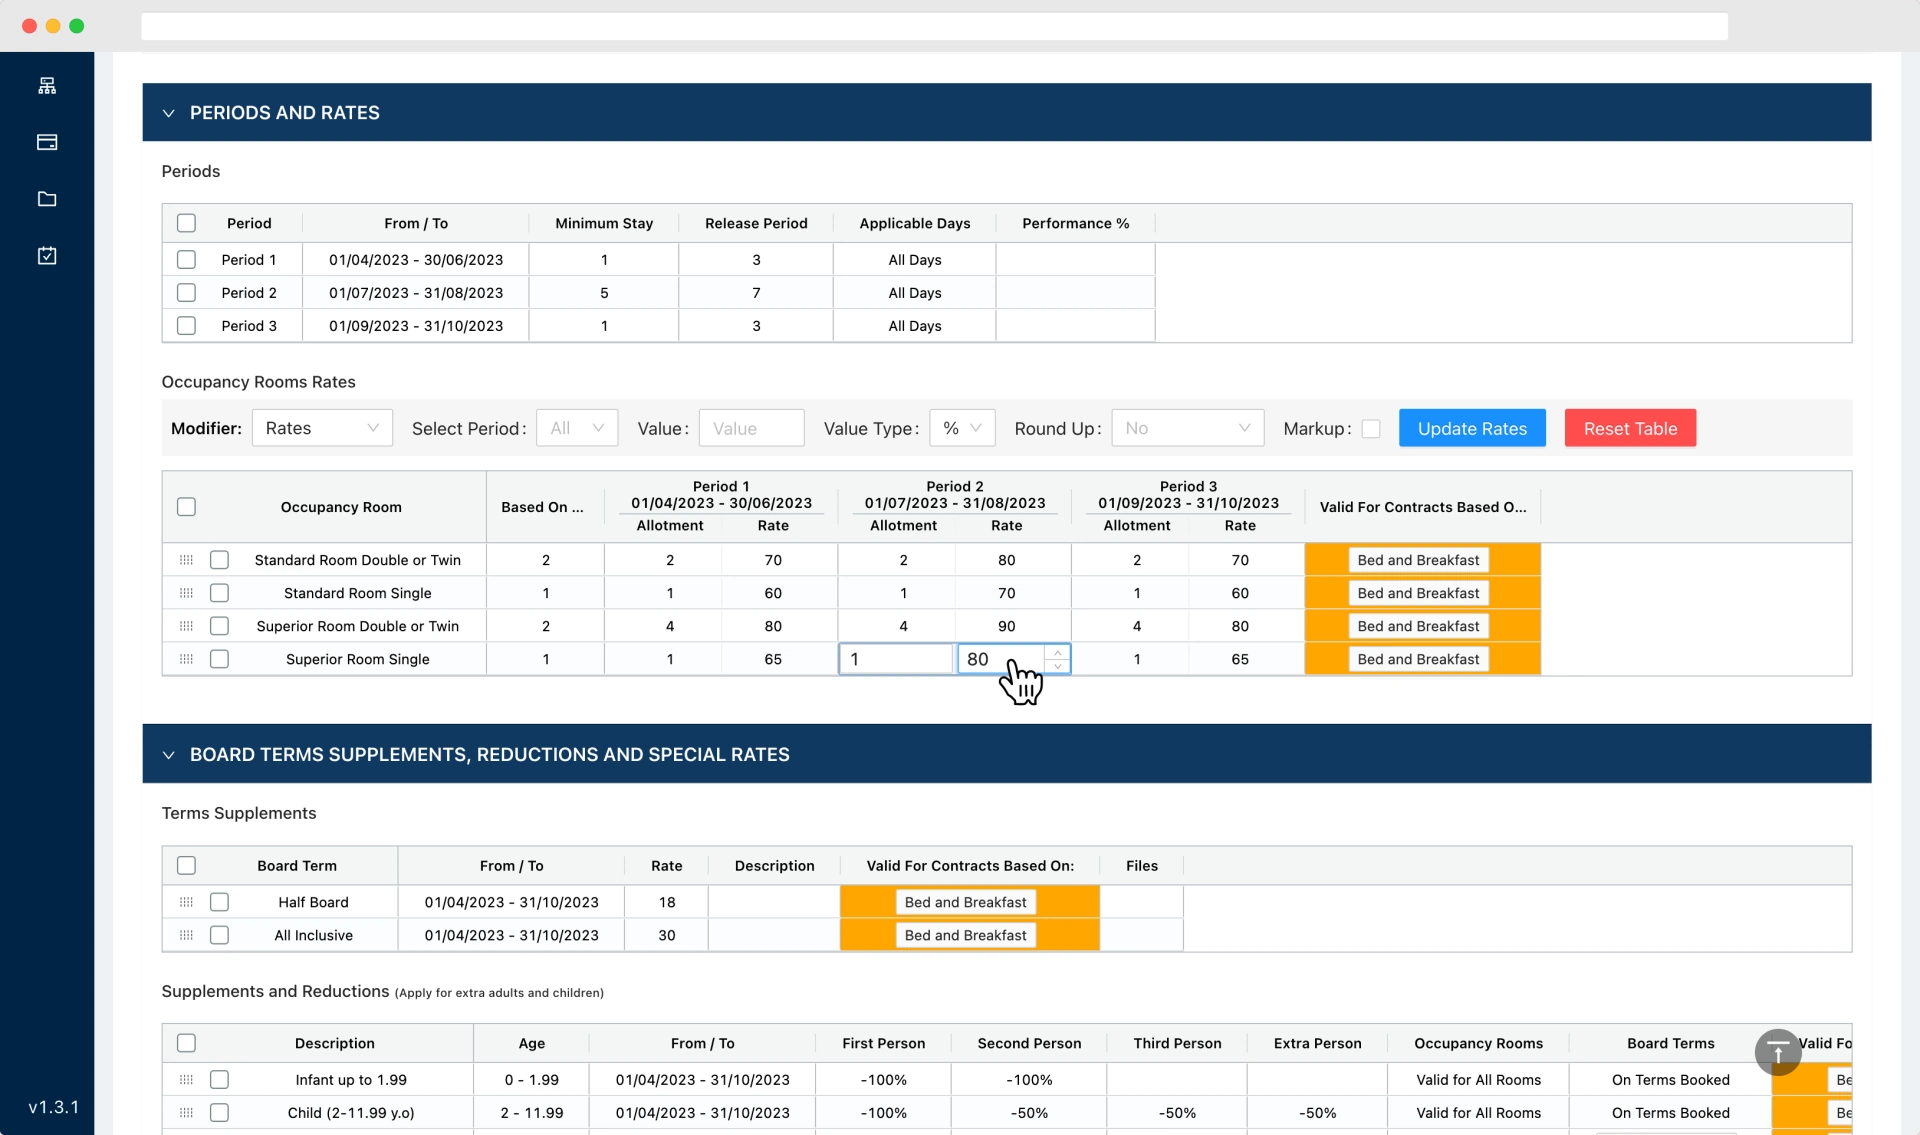Grab drag handle of Half Board row
This screenshot has width=1920, height=1135.
pos(186,902)
